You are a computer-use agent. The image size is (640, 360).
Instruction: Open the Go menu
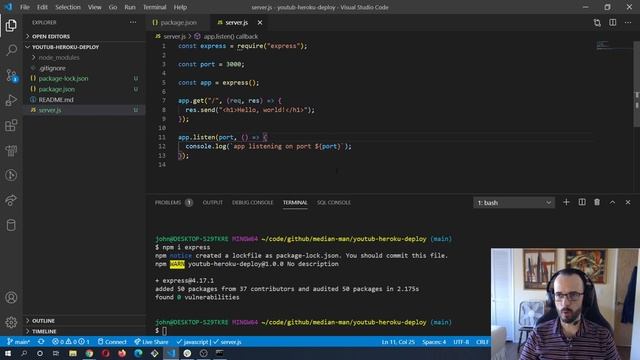coord(113,7)
